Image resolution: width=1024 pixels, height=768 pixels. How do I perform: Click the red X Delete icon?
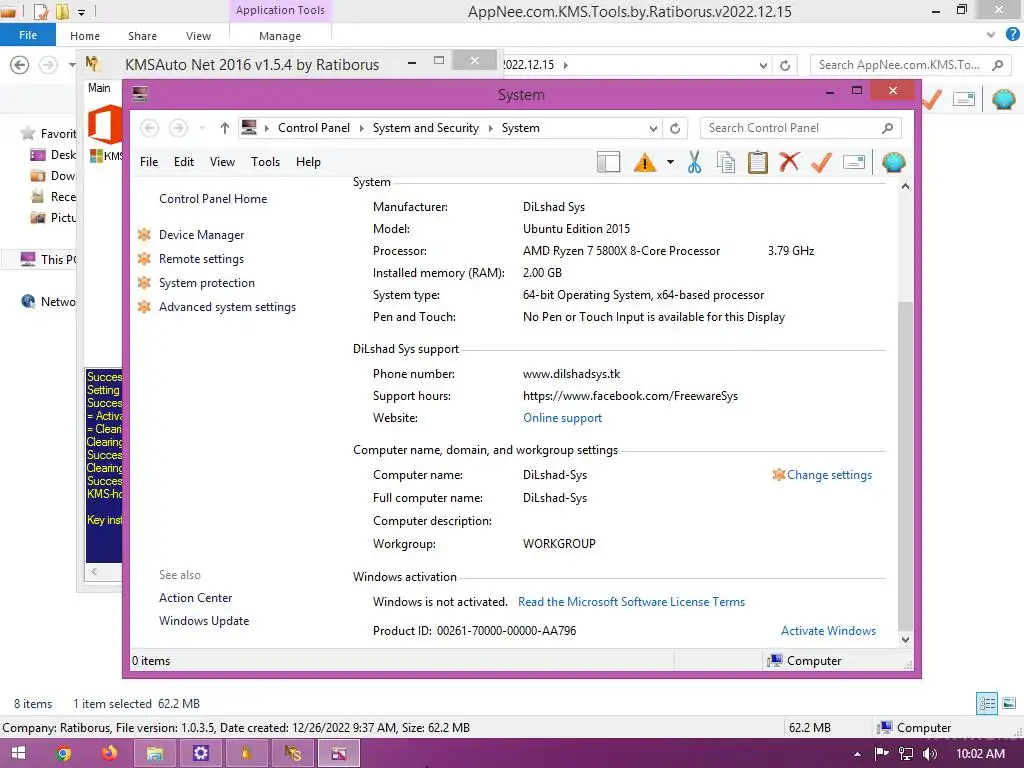[789, 161]
